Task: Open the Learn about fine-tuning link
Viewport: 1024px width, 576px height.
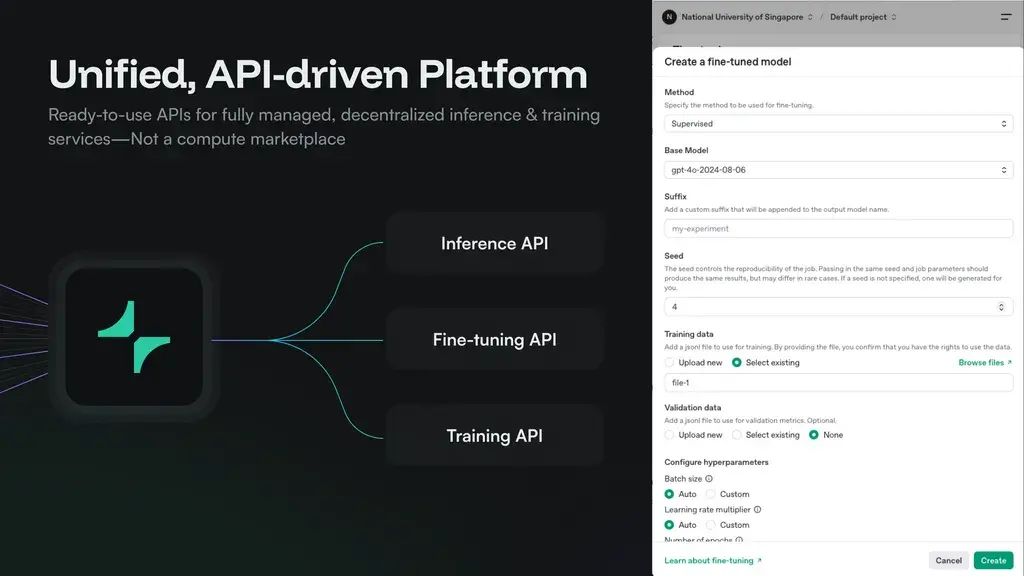Action: tap(713, 561)
